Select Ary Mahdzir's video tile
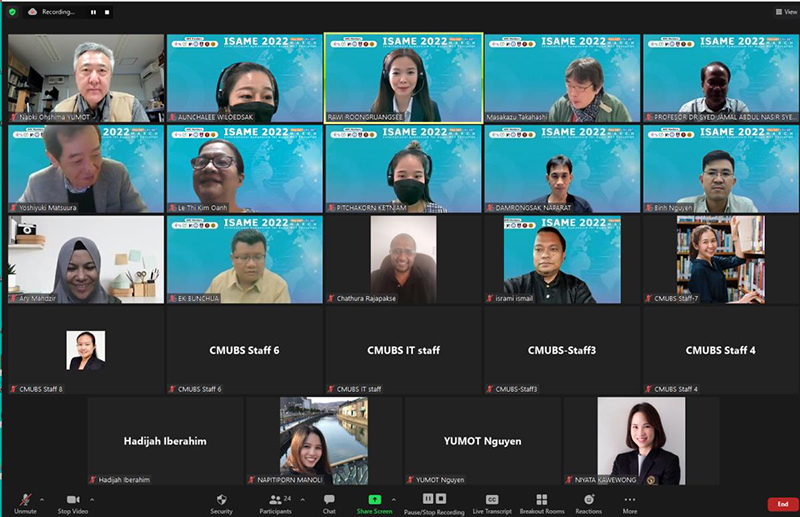Screen dimensions: 800x517 pos(86,260)
